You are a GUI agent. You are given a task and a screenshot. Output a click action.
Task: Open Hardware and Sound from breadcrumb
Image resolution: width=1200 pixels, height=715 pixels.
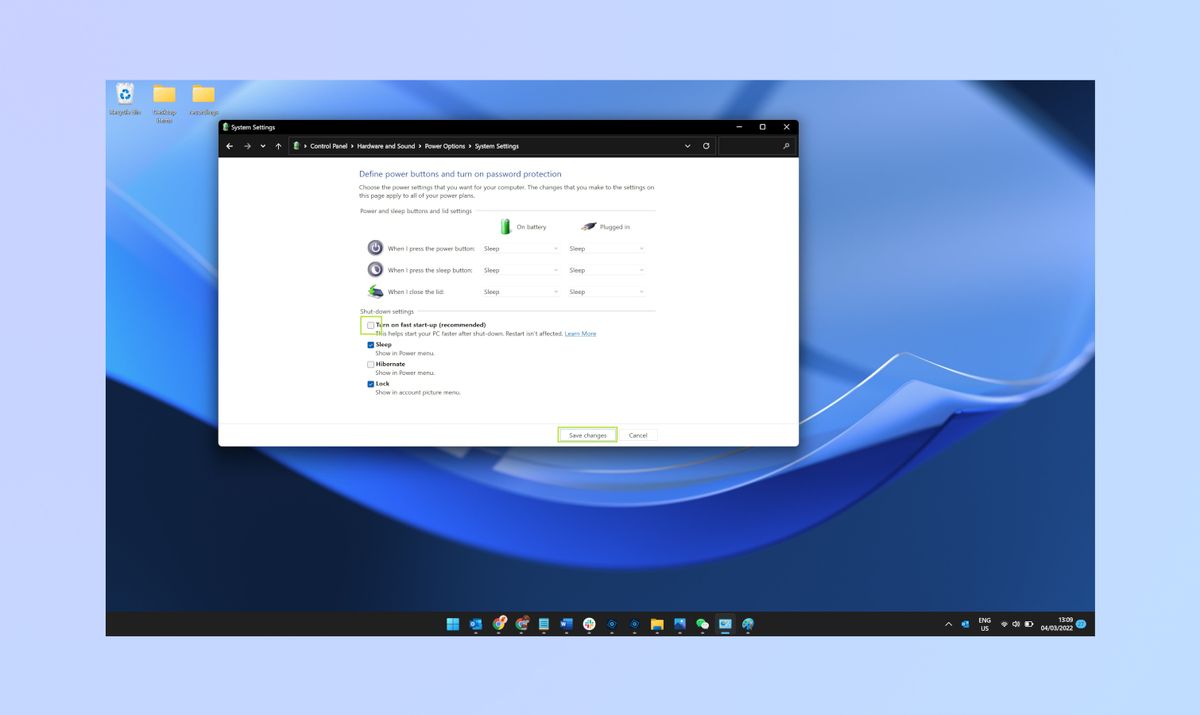click(386, 146)
